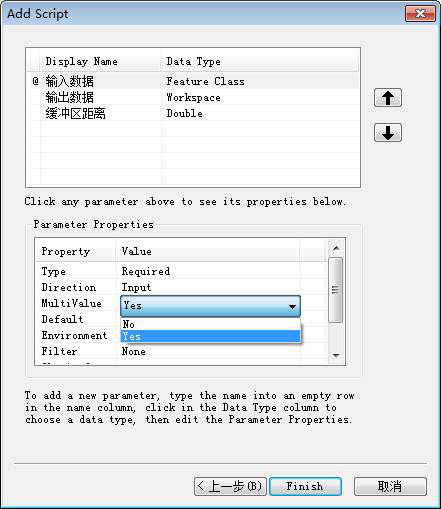
Task: Select the Filter property label
Action: pyautogui.click(x=59, y=351)
